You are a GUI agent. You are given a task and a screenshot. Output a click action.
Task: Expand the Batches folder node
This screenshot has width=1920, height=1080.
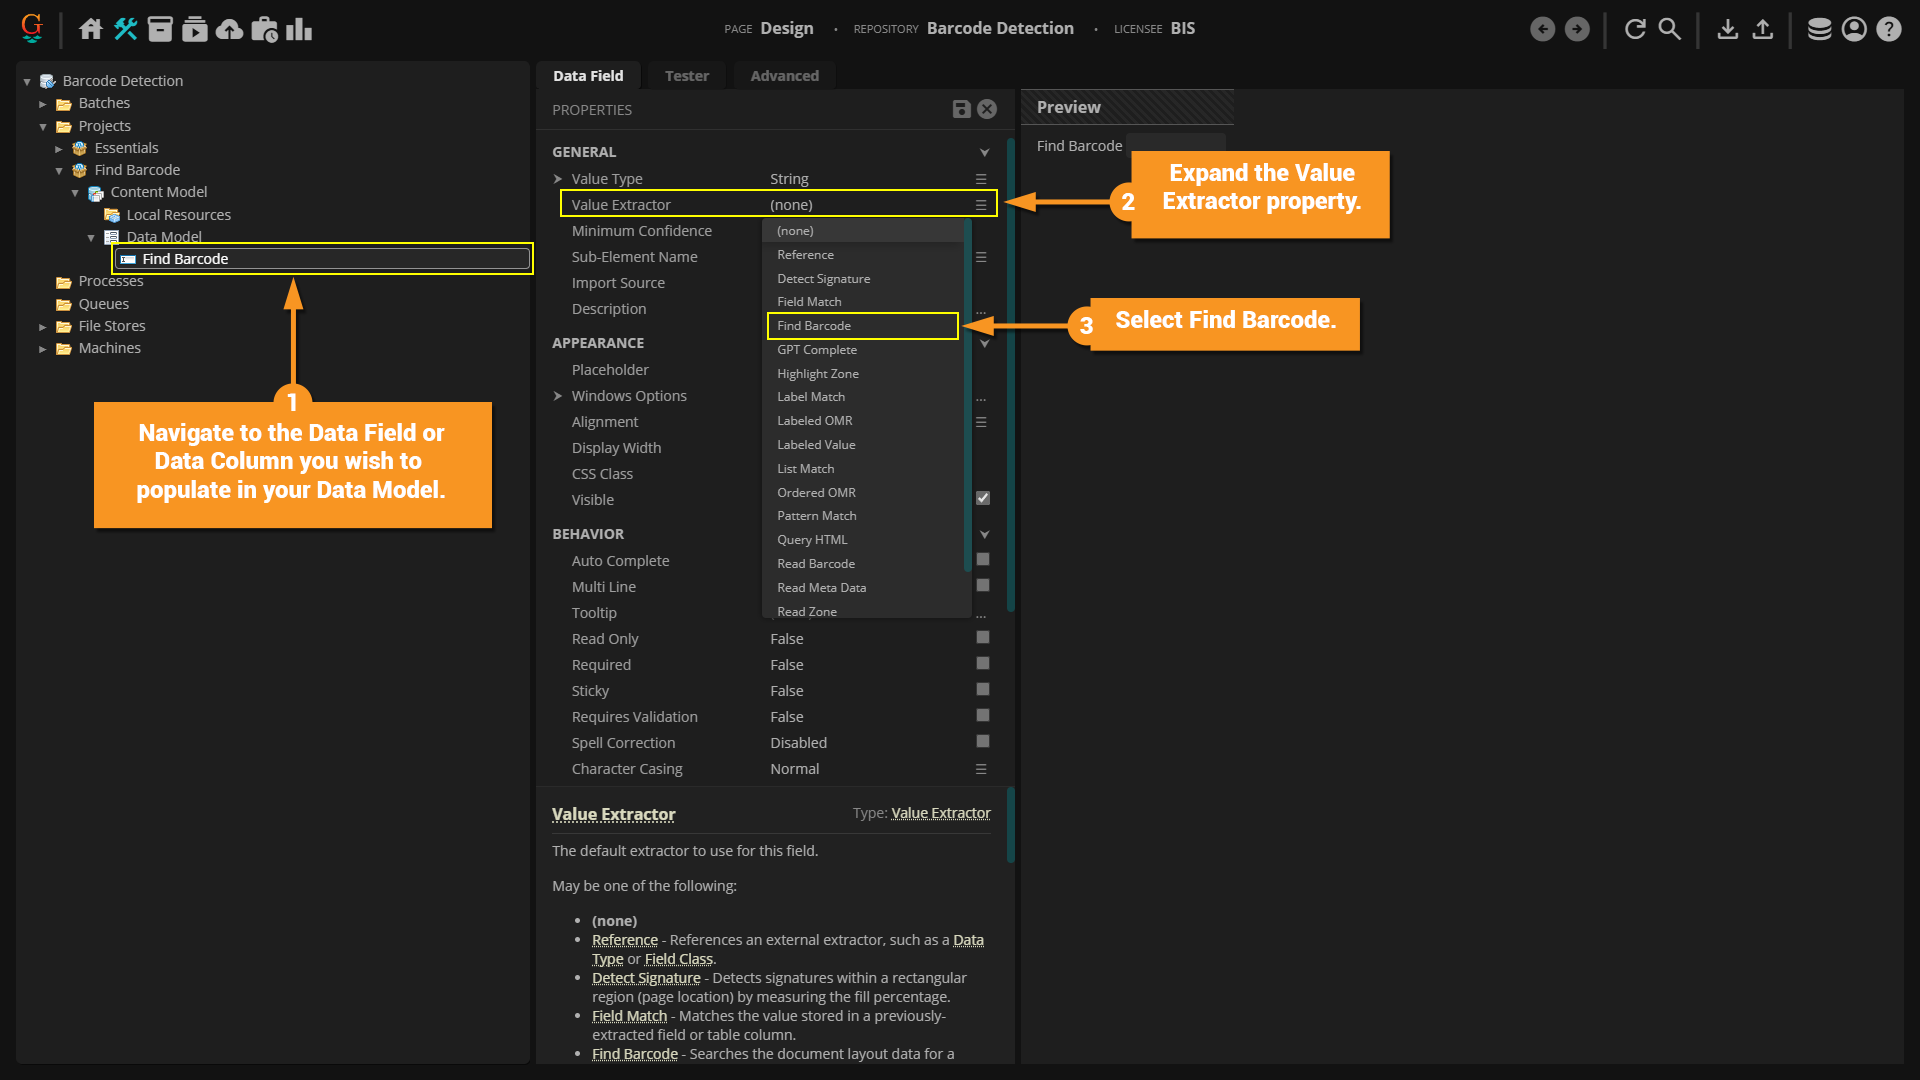pyautogui.click(x=43, y=104)
